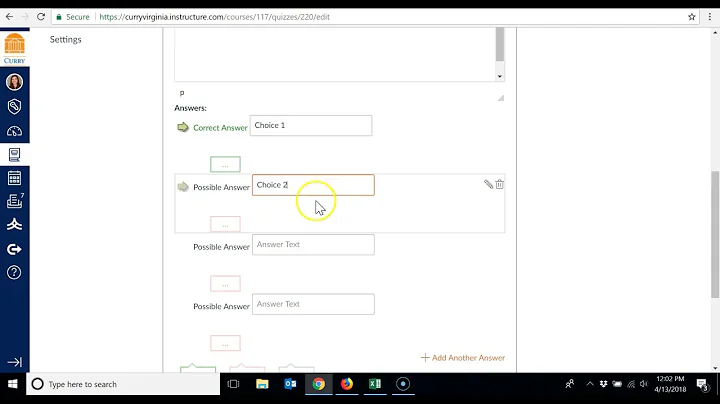720x404 pixels.
Task: Click the editor resize handle corner
Action: (x=501, y=98)
